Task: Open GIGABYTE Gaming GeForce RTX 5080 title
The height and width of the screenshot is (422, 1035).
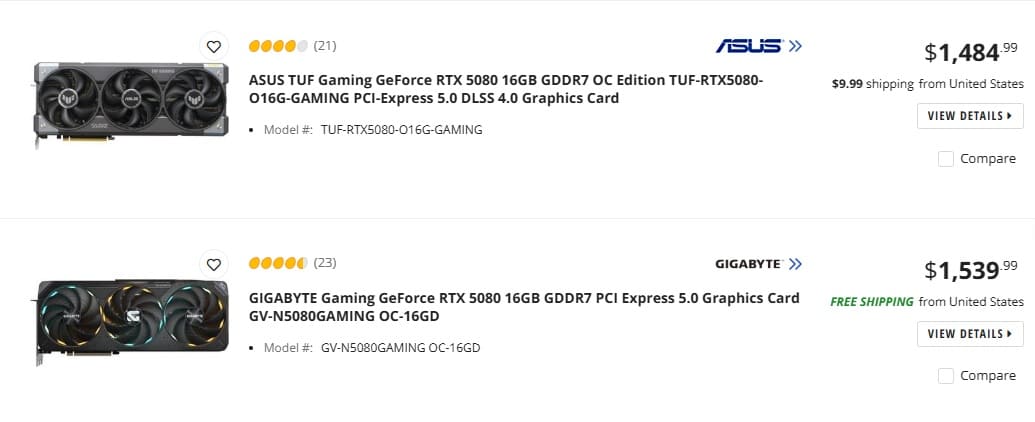Action: 524,307
